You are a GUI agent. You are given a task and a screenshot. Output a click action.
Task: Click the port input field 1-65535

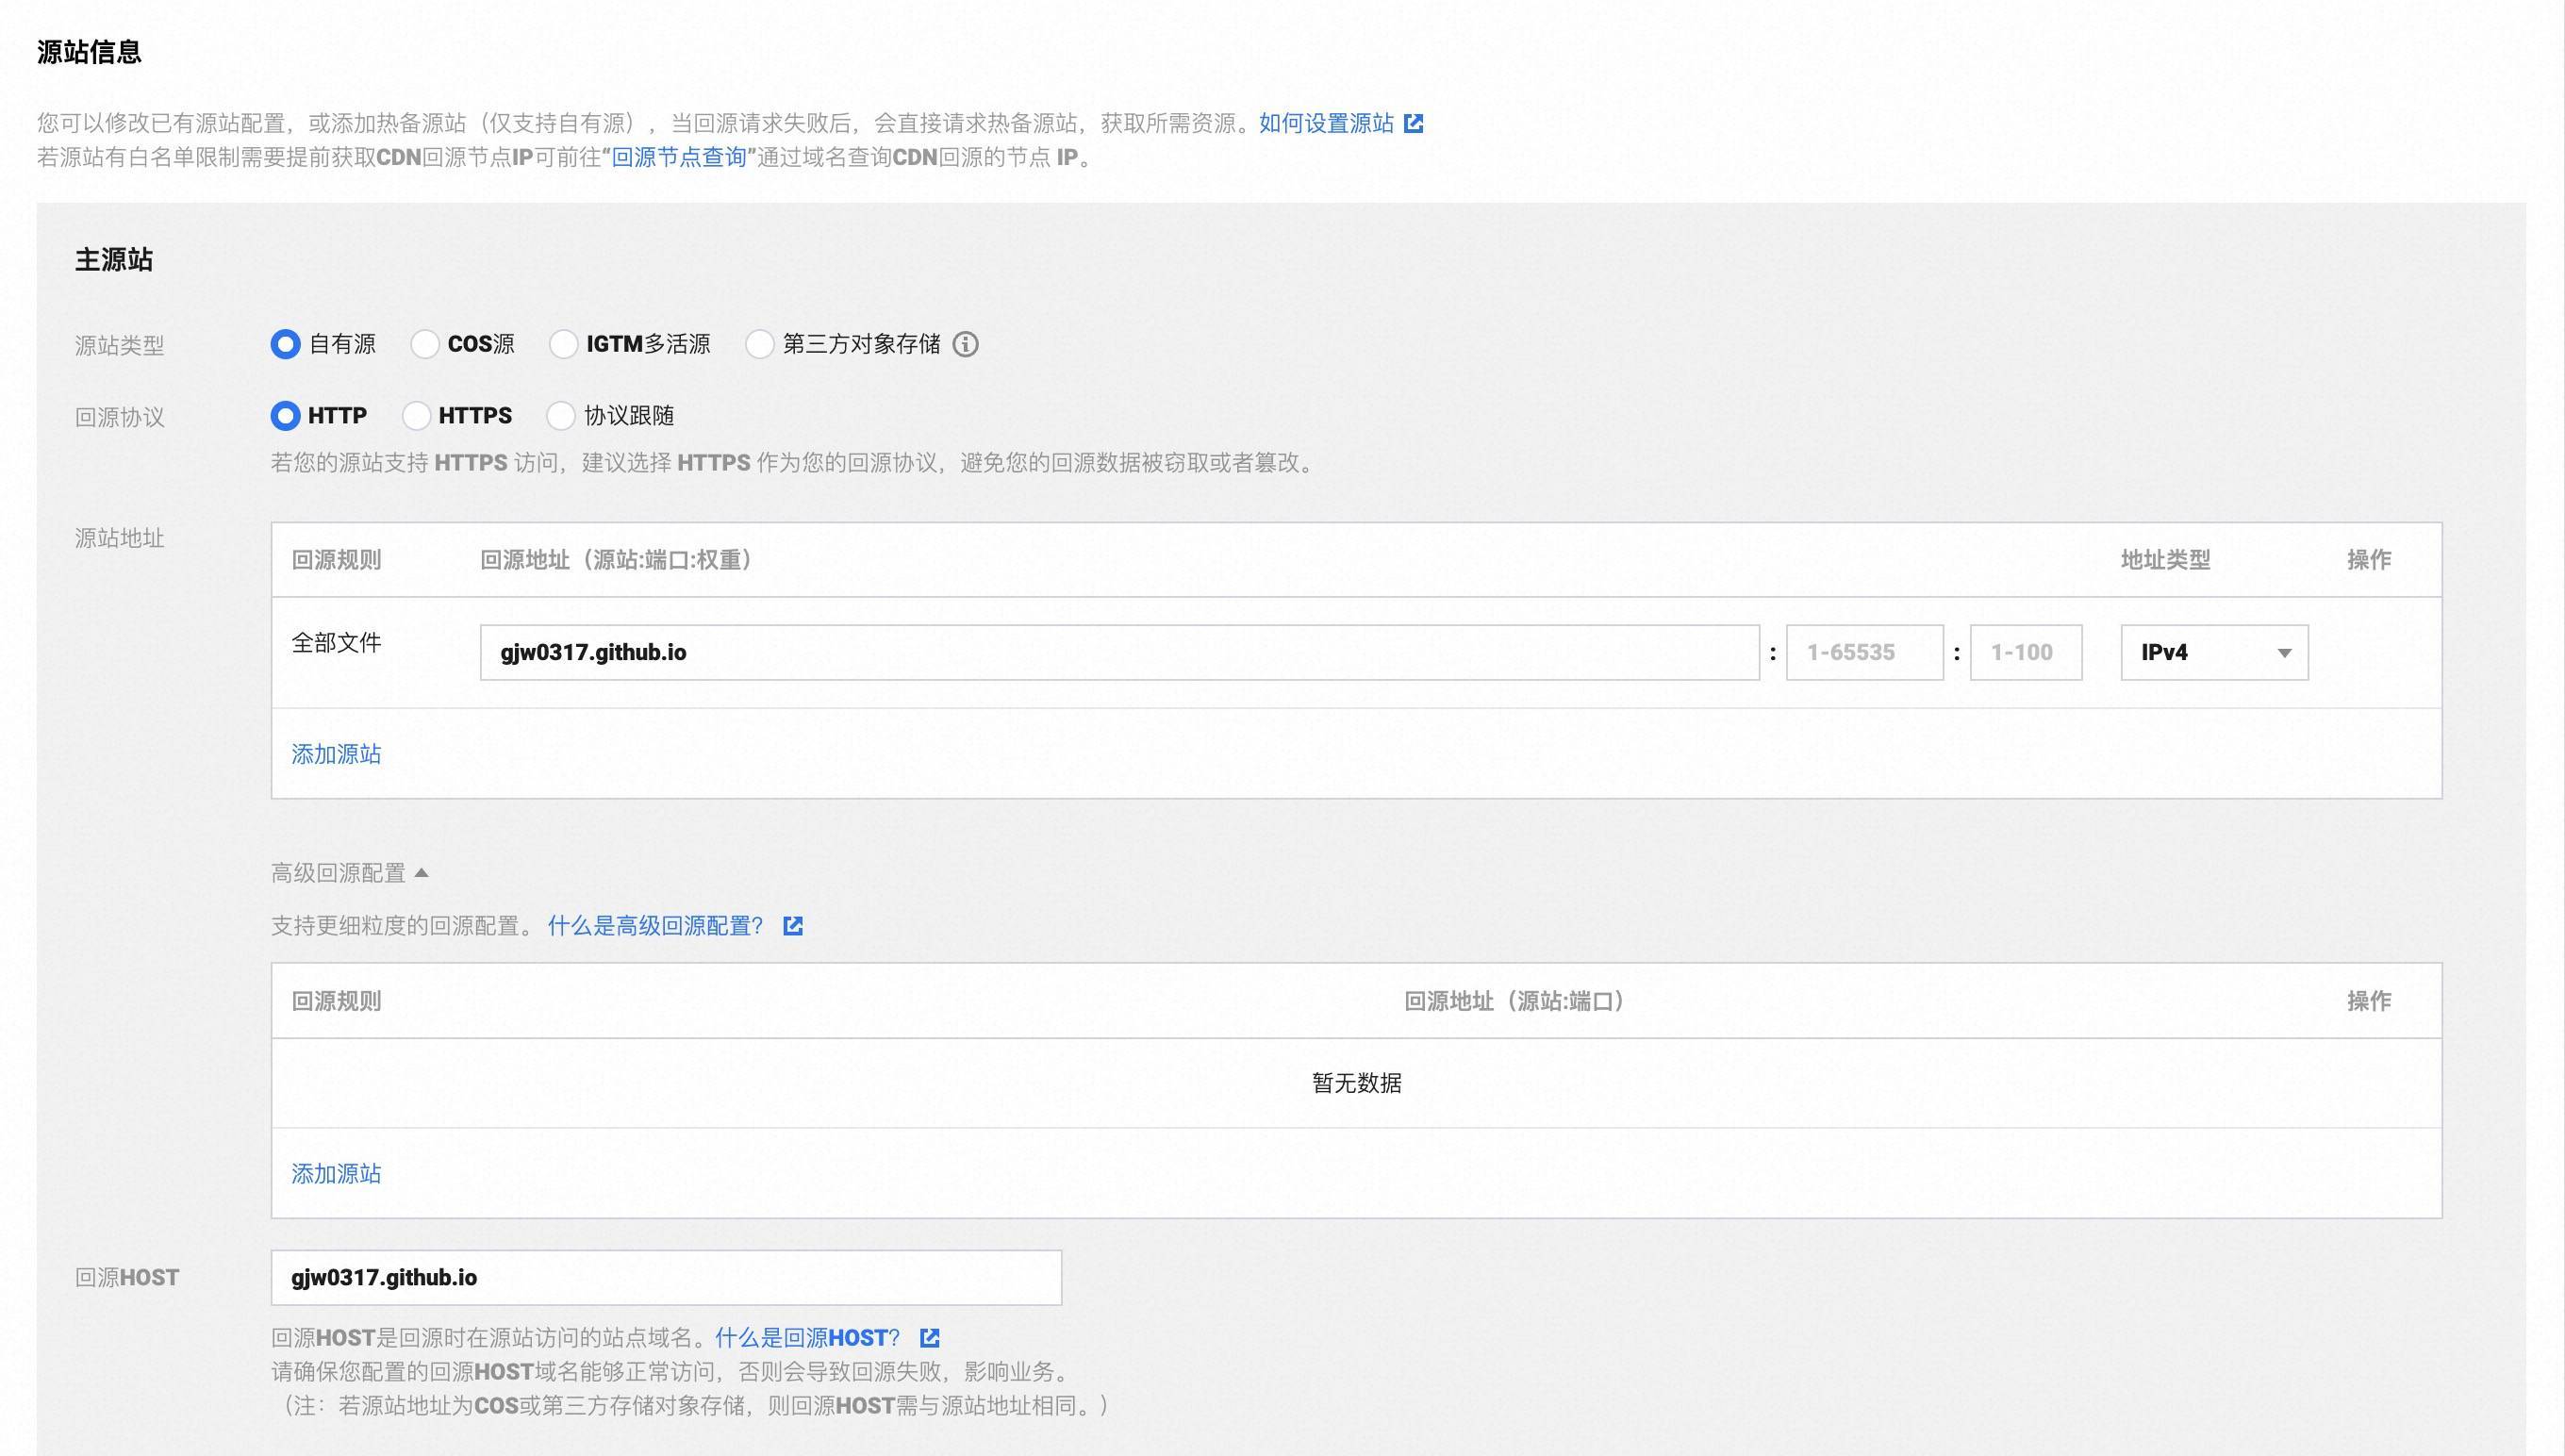point(1864,653)
